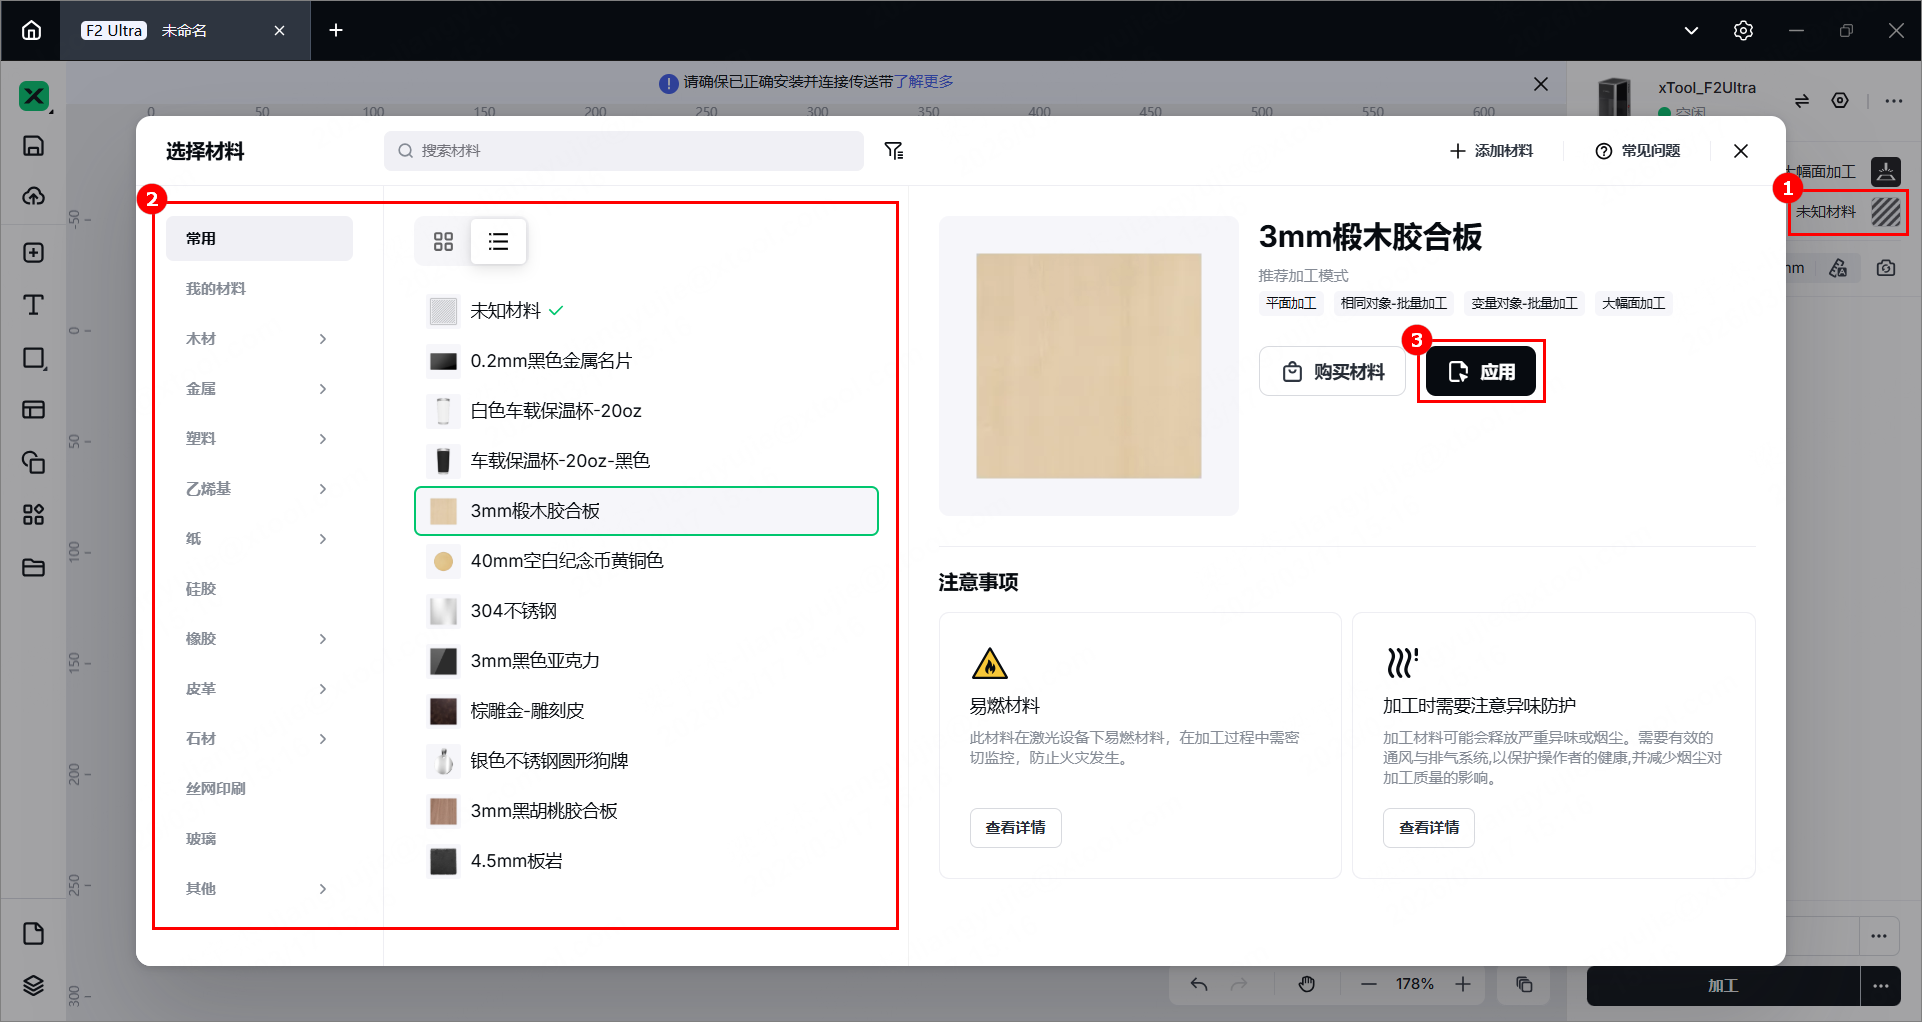
Task: Switch to grid view of materials
Action: pos(443,241)
